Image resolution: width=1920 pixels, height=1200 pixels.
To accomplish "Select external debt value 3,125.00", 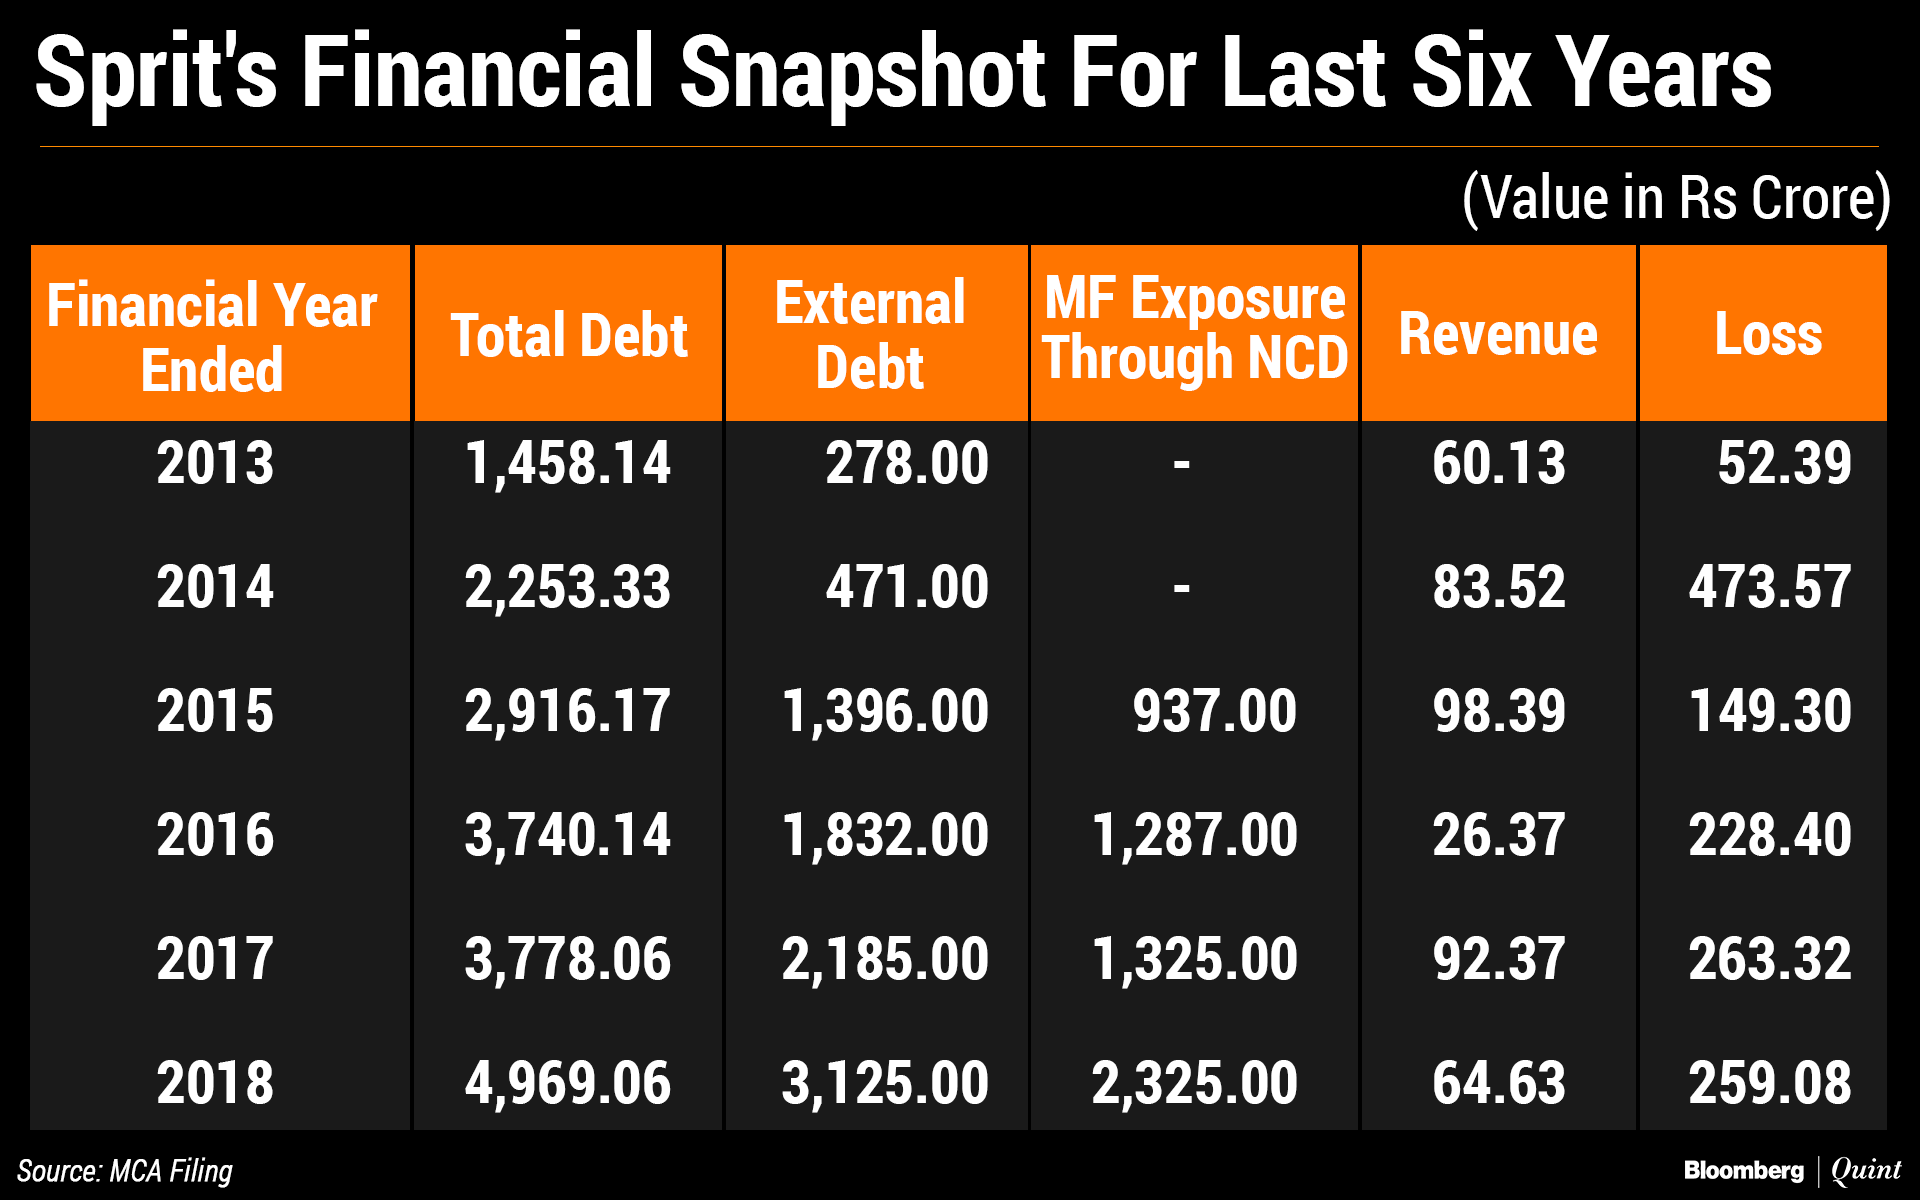I will (x=885, y=1082).
